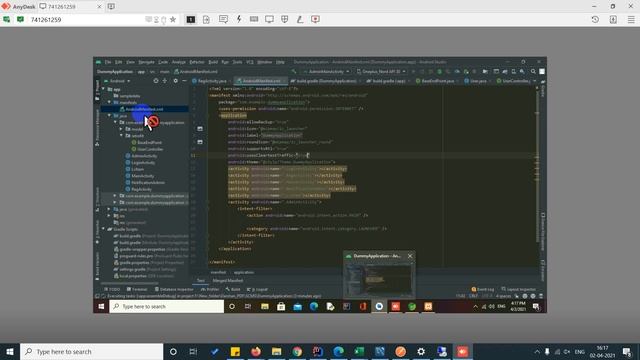Image resolution: width=640 pixels, height=360 pixels.
Task: Open new AnyDesk session tab button
Action: pos(111,7)
